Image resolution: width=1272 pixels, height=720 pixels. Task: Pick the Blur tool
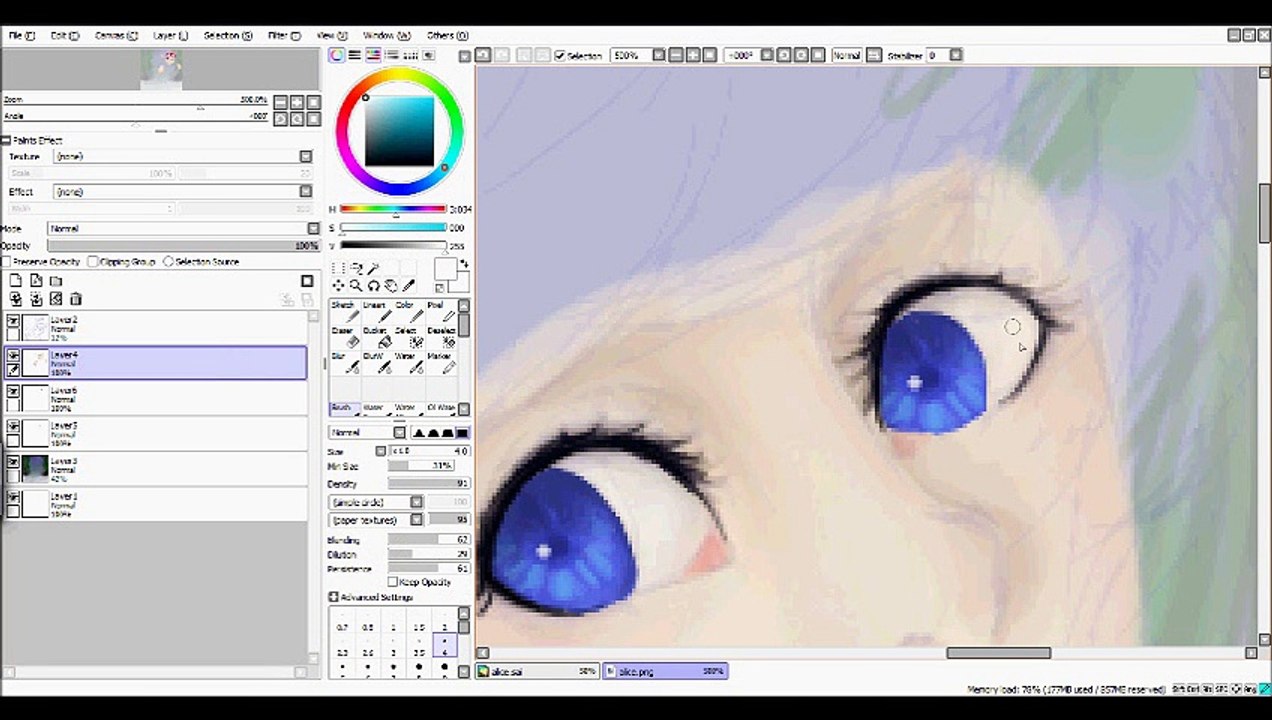tap(343, 363)
